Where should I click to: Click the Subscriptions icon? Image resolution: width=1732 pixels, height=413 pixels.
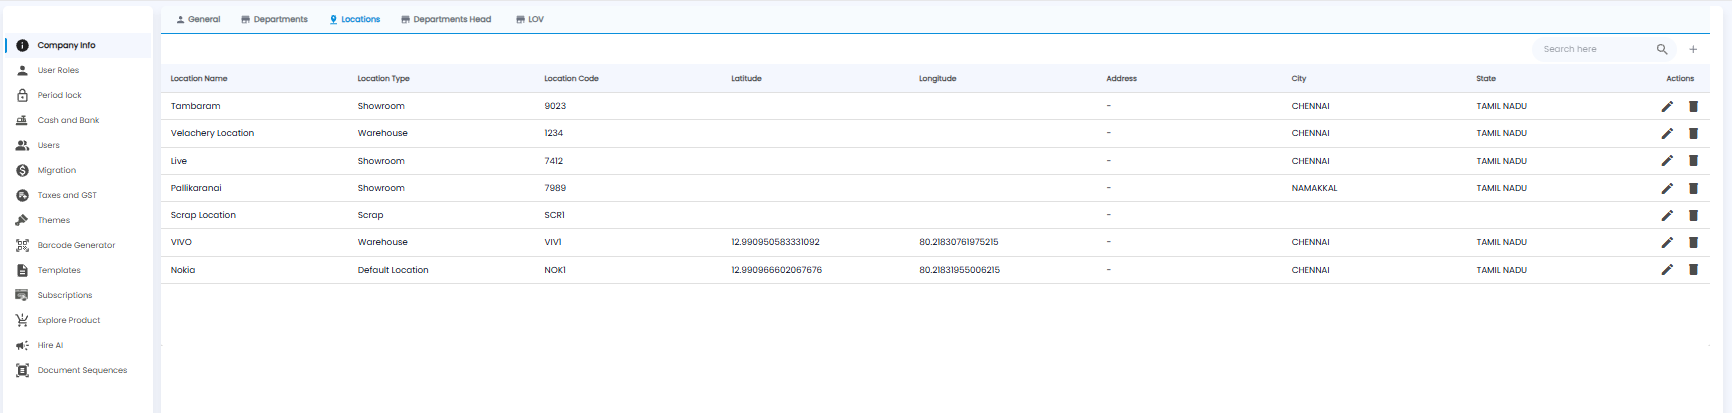22,295
